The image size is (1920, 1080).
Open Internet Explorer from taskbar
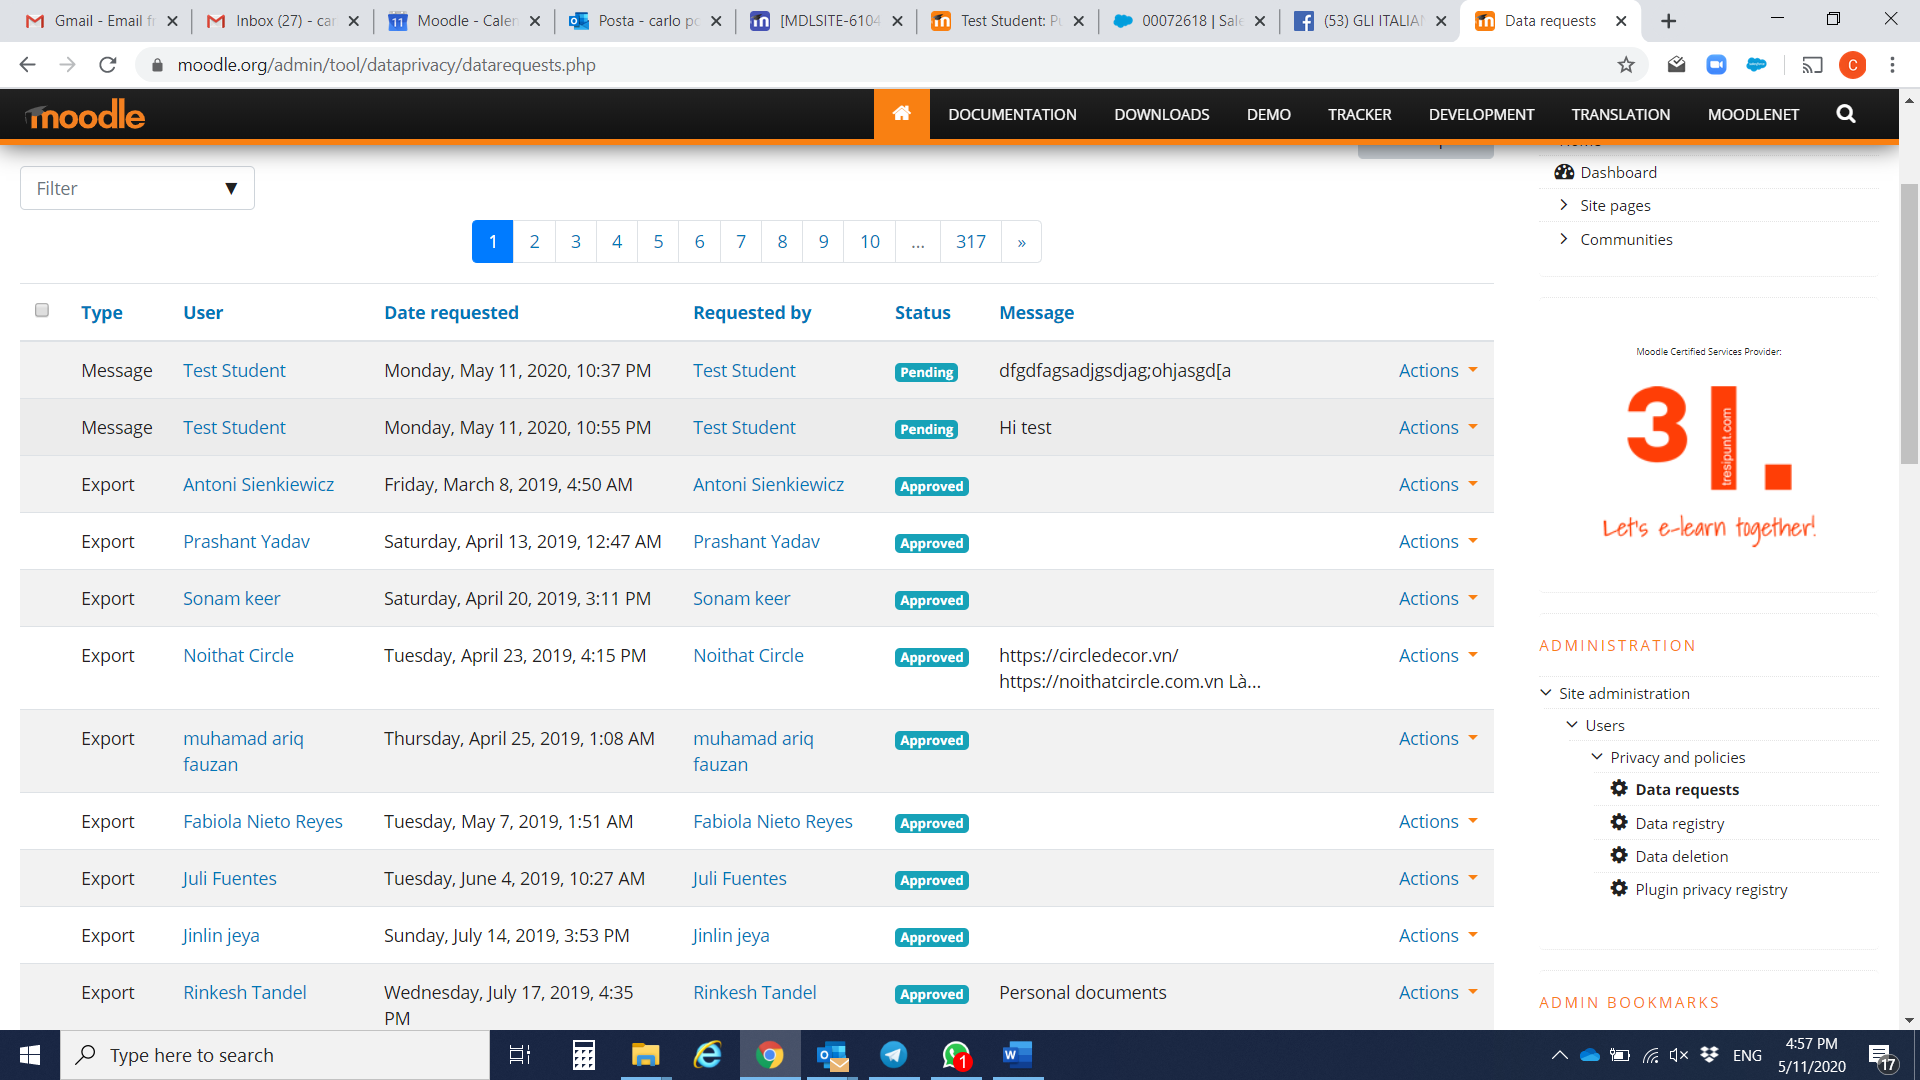[x=707, y=1055]
